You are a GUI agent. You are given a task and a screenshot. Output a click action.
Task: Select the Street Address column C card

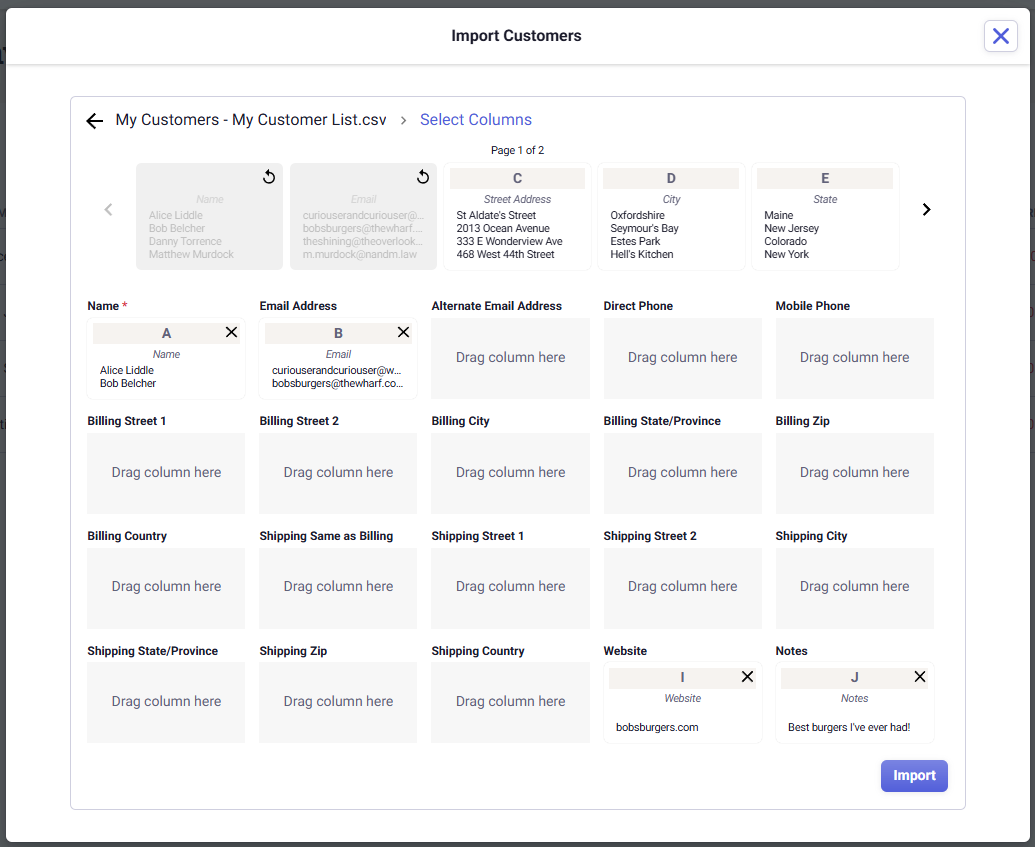click(517, 217)
